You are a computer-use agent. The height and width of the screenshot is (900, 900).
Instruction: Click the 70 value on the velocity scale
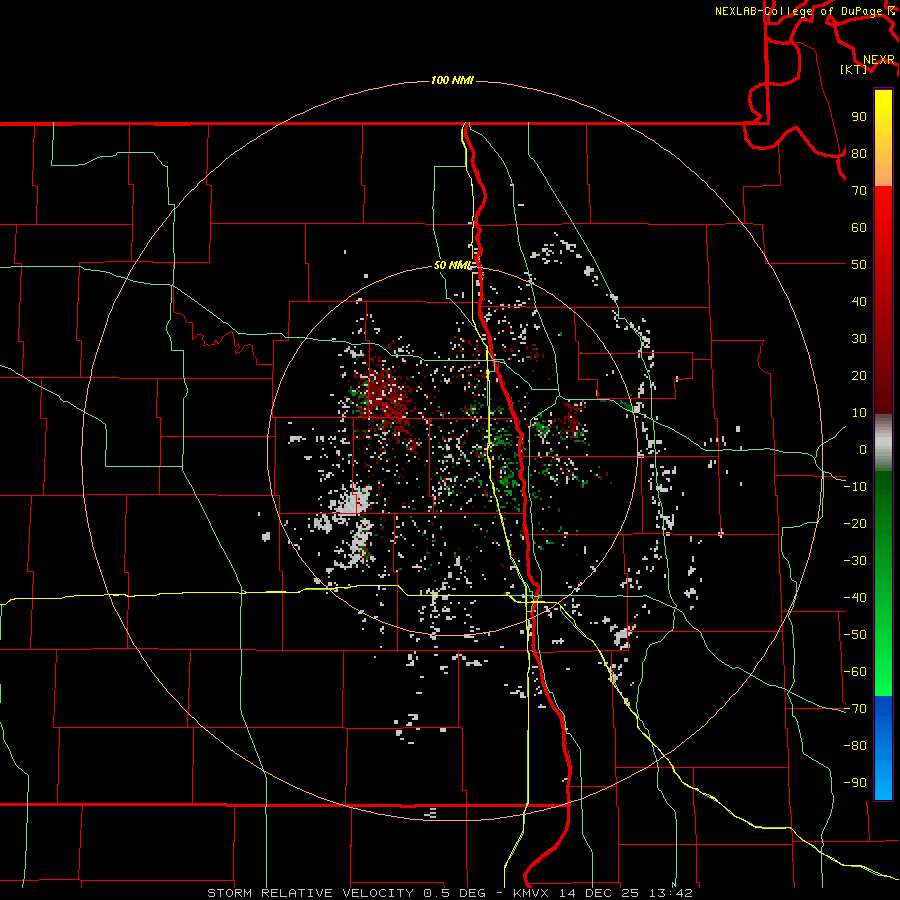tap(859, 191)
